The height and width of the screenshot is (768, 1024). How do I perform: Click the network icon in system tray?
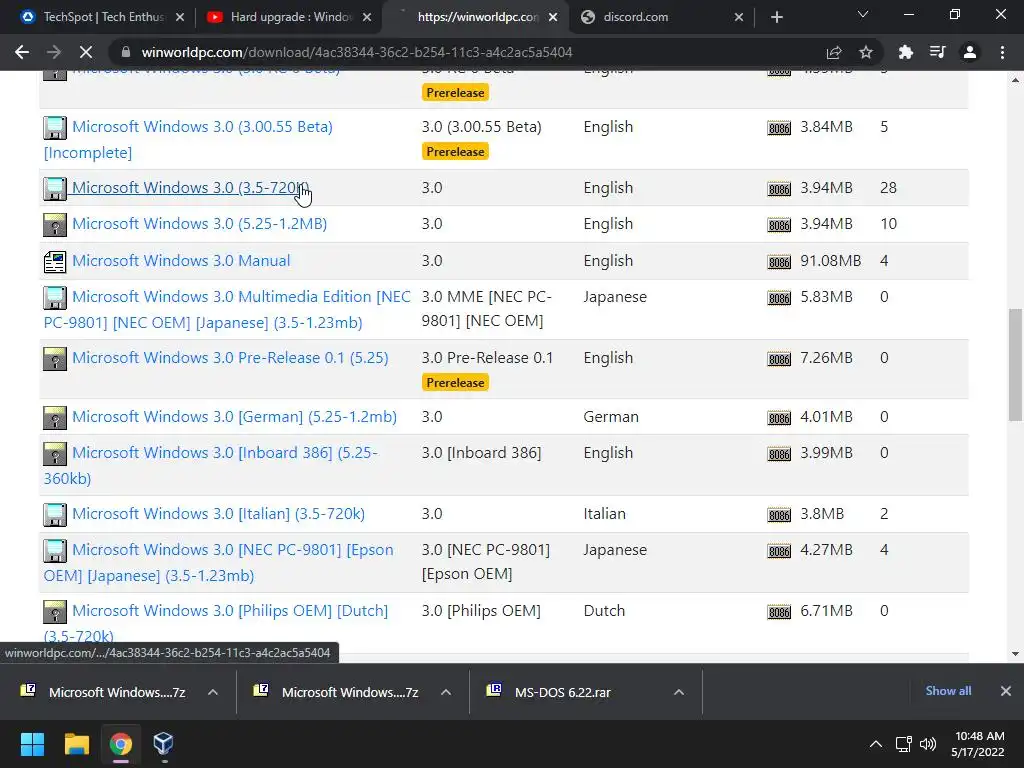click(904, 744)
